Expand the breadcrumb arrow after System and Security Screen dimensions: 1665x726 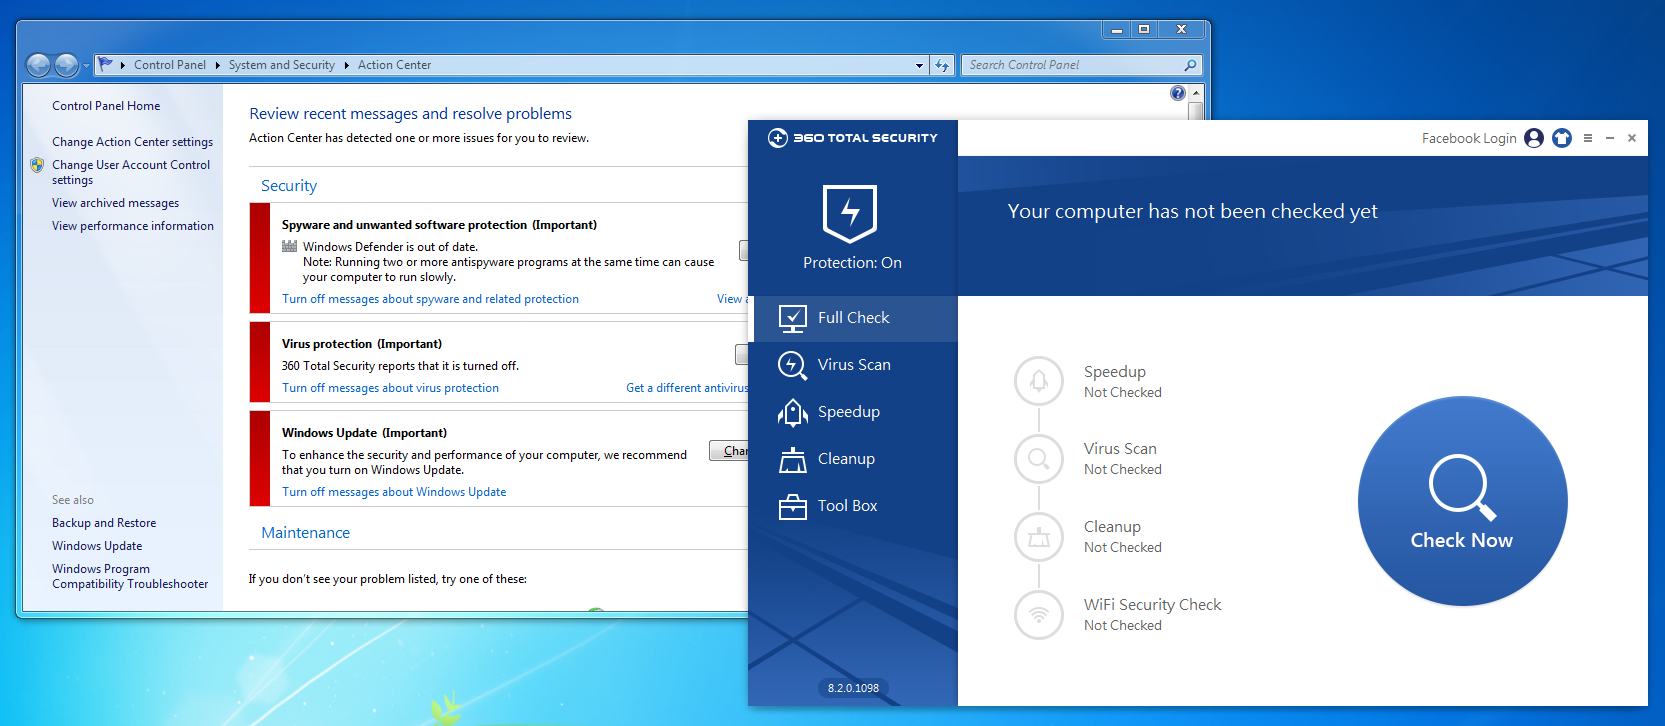click(347, 65)
